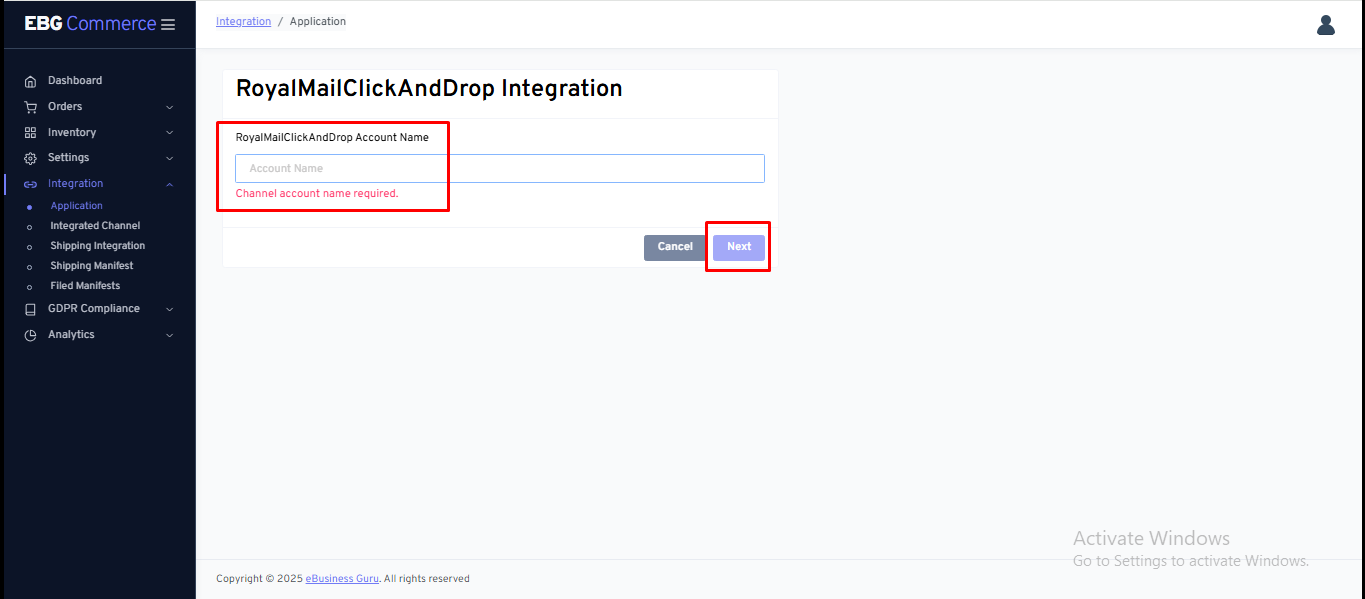Go to Shipping Manifest page

91,266
